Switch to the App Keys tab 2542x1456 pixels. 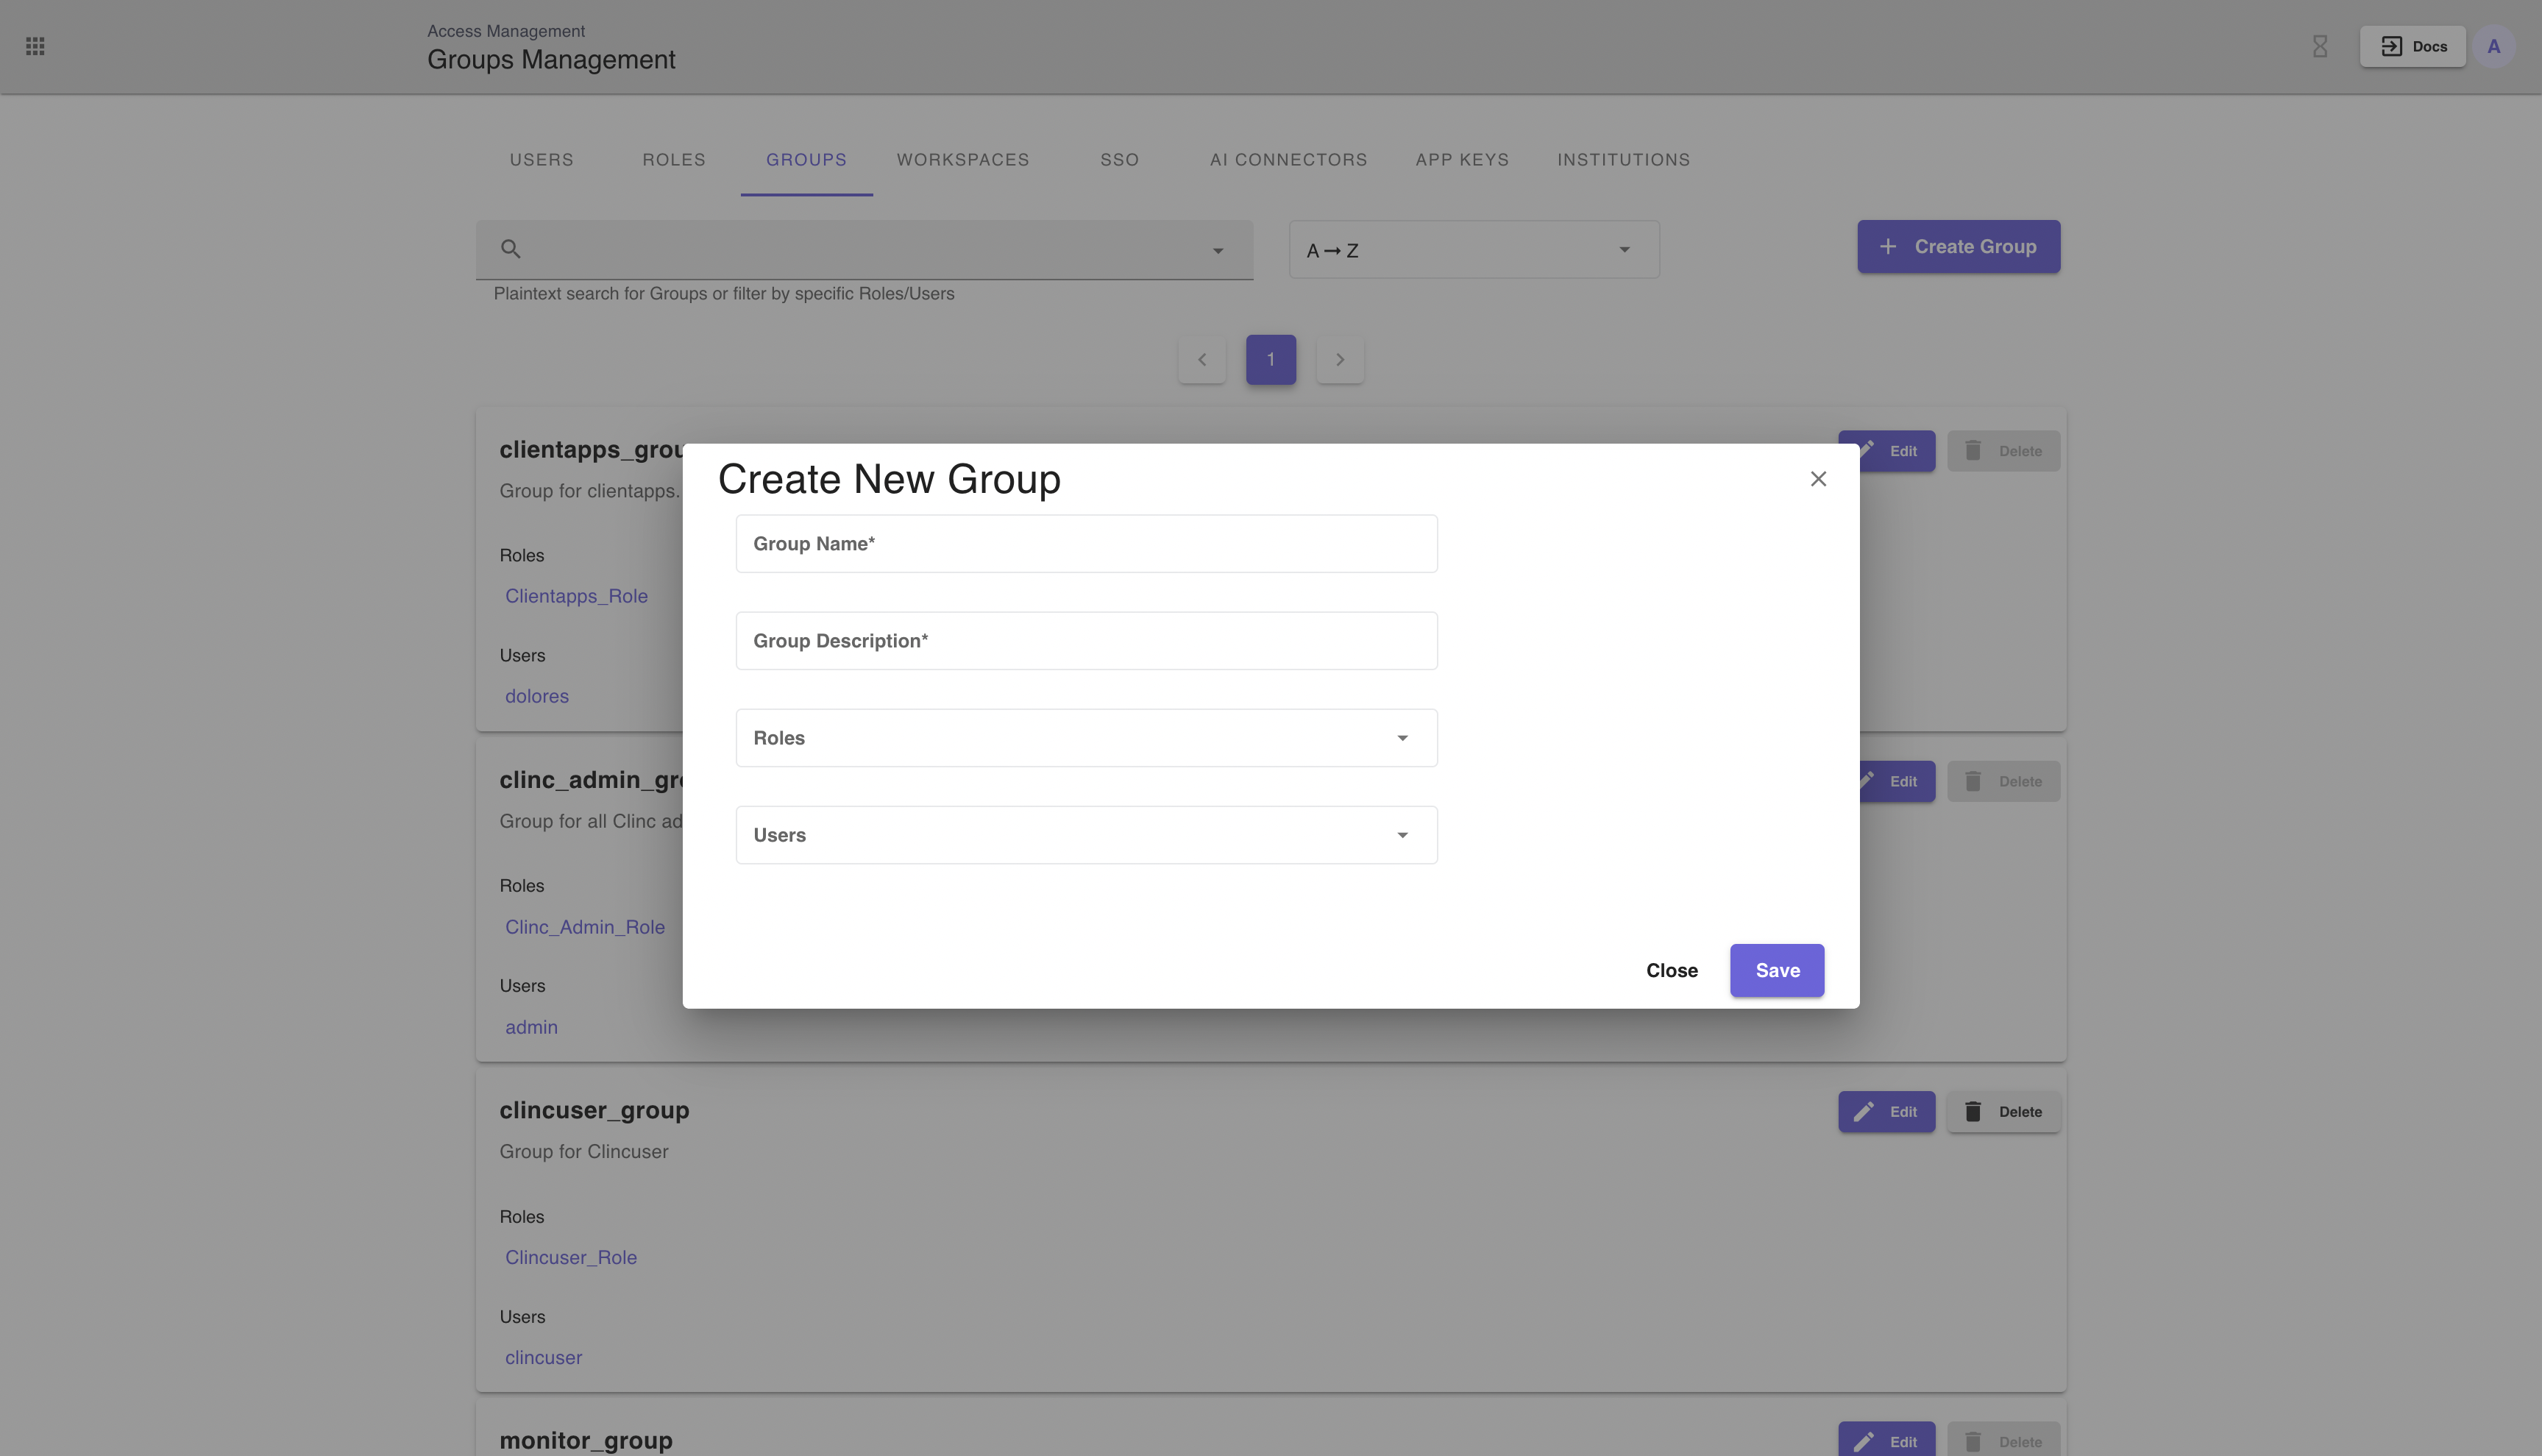tap(1462, 160)
